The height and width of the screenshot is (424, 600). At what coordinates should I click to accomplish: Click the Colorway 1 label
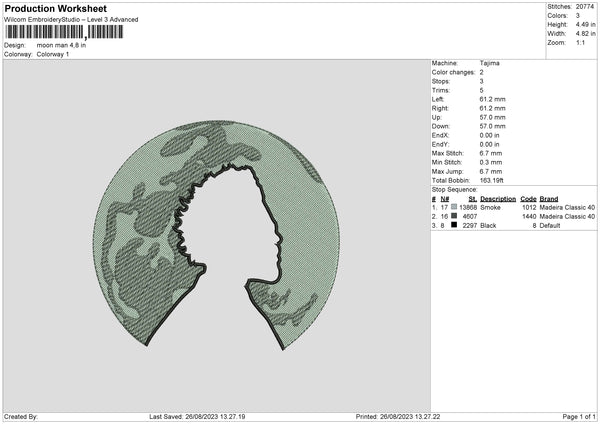52,54
